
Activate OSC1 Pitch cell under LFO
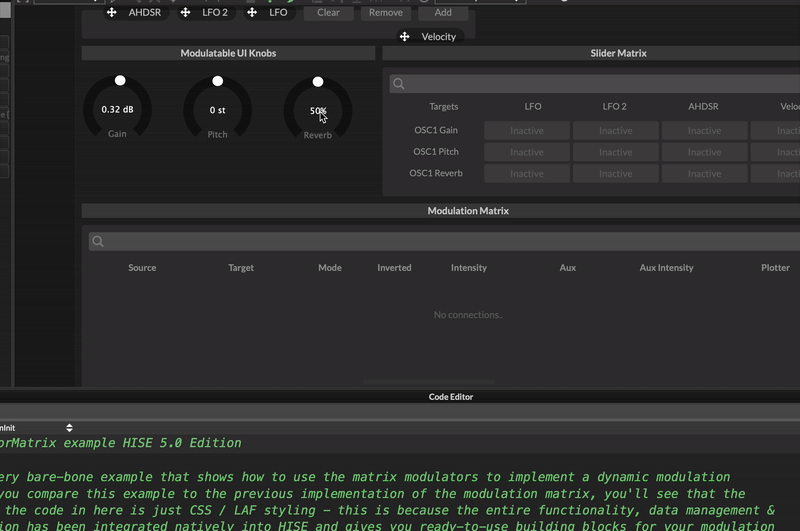tap(527, 152)
